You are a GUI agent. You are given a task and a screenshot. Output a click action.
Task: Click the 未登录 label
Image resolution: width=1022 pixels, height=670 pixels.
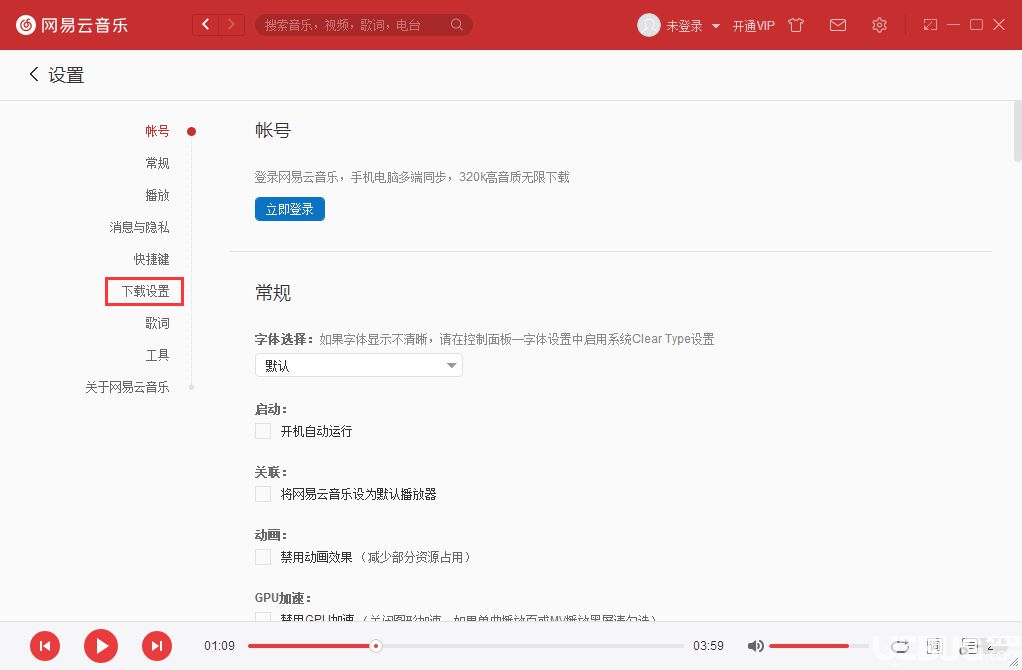[684, 25]
